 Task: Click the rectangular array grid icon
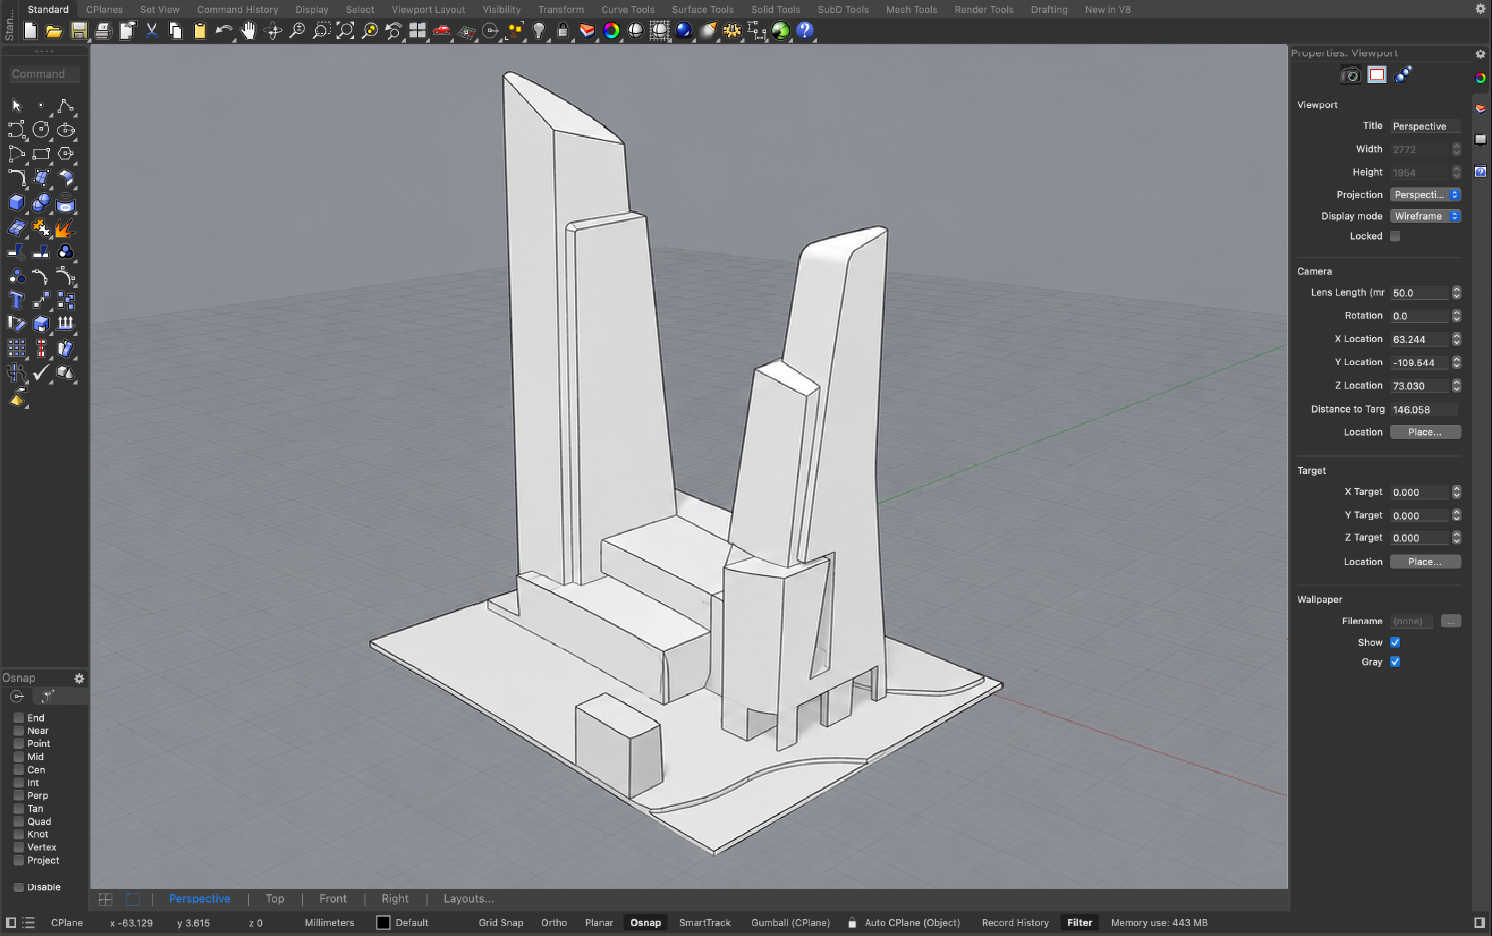(x=17, y=348)
